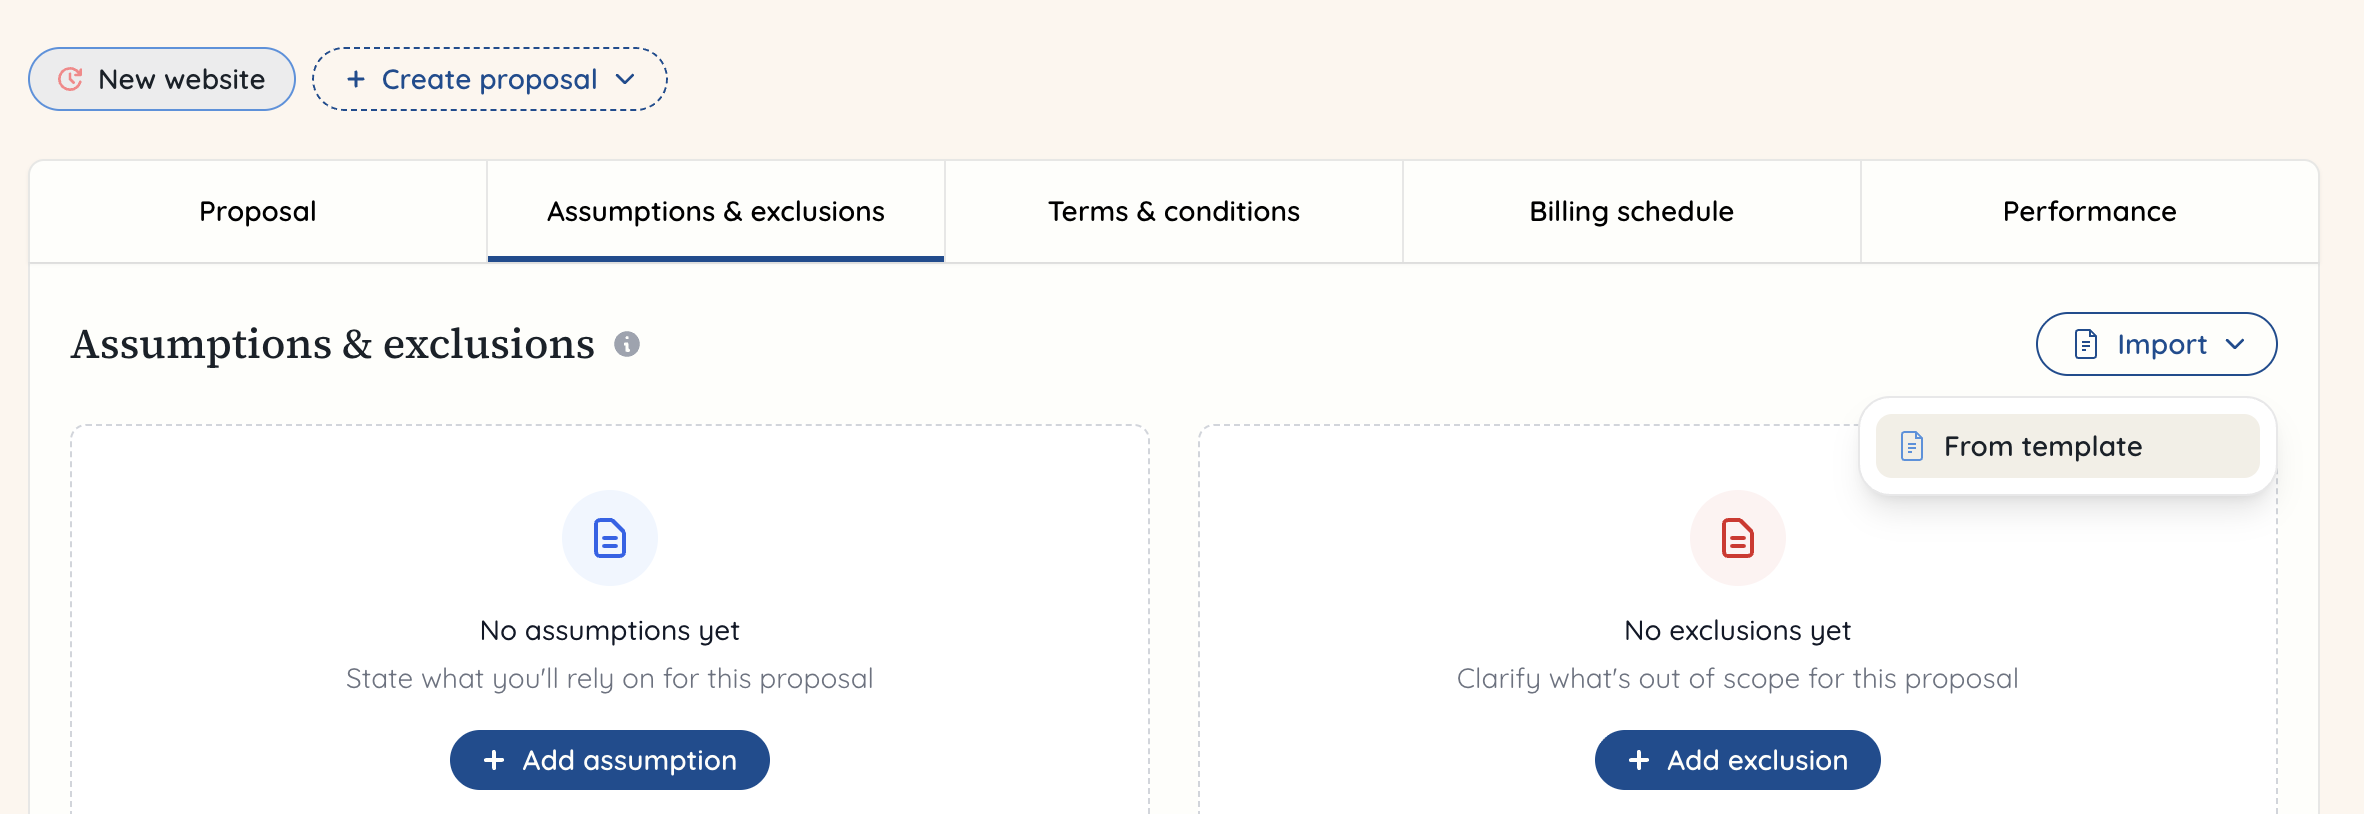Click the document icon beside From template
Viewport: 2364px width, 814px height.
tap(1911, 447)
